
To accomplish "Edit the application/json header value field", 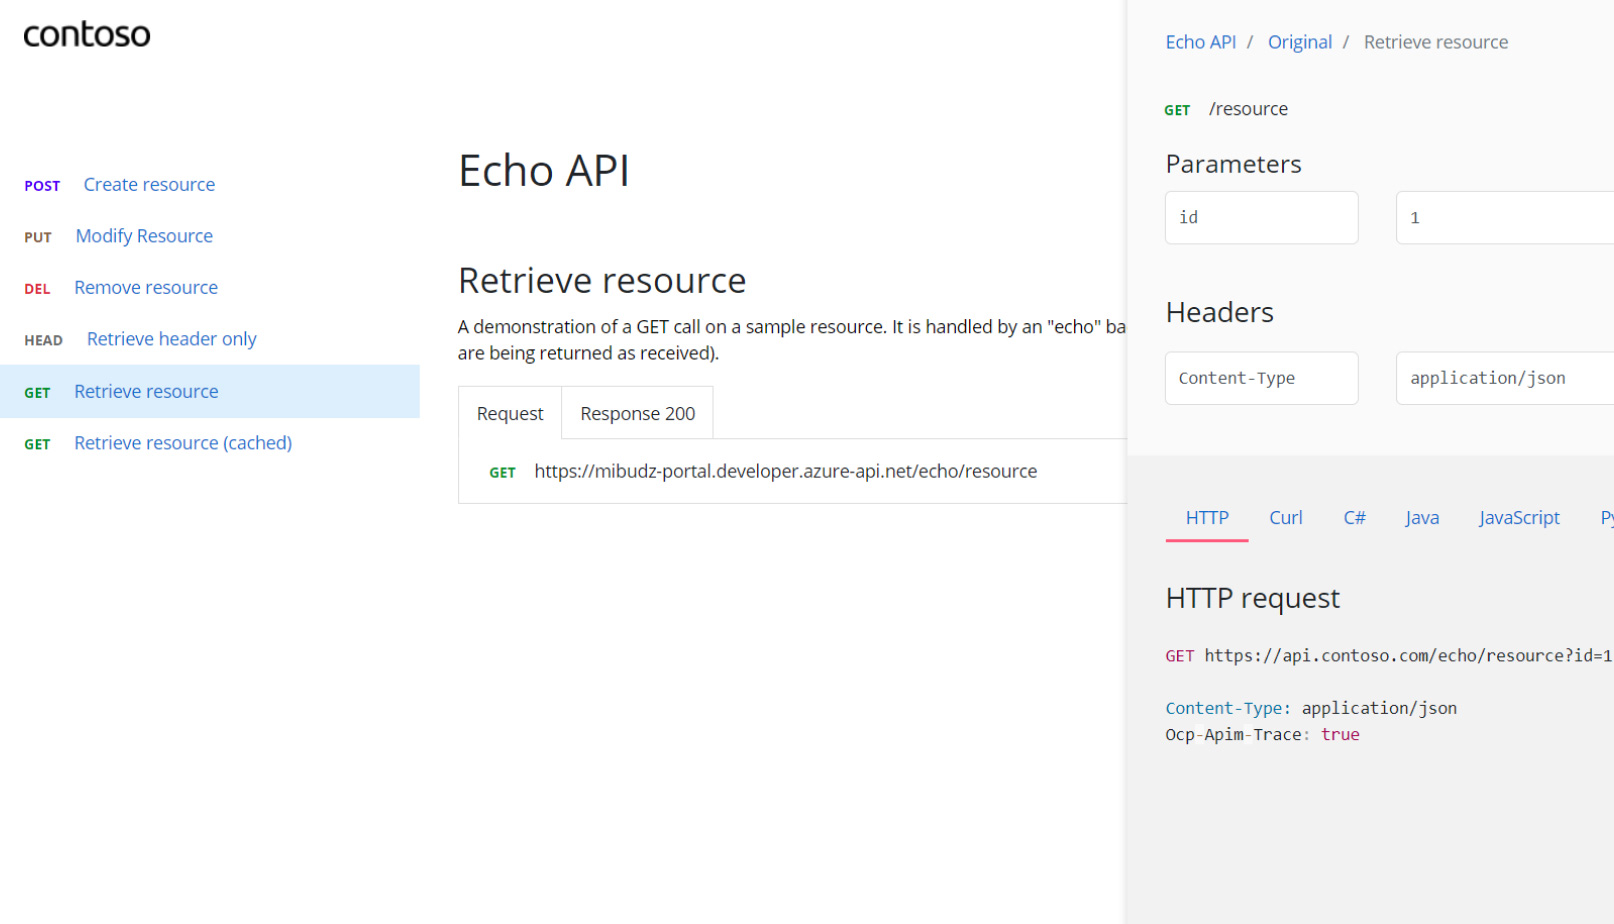I will point(1504,378).
